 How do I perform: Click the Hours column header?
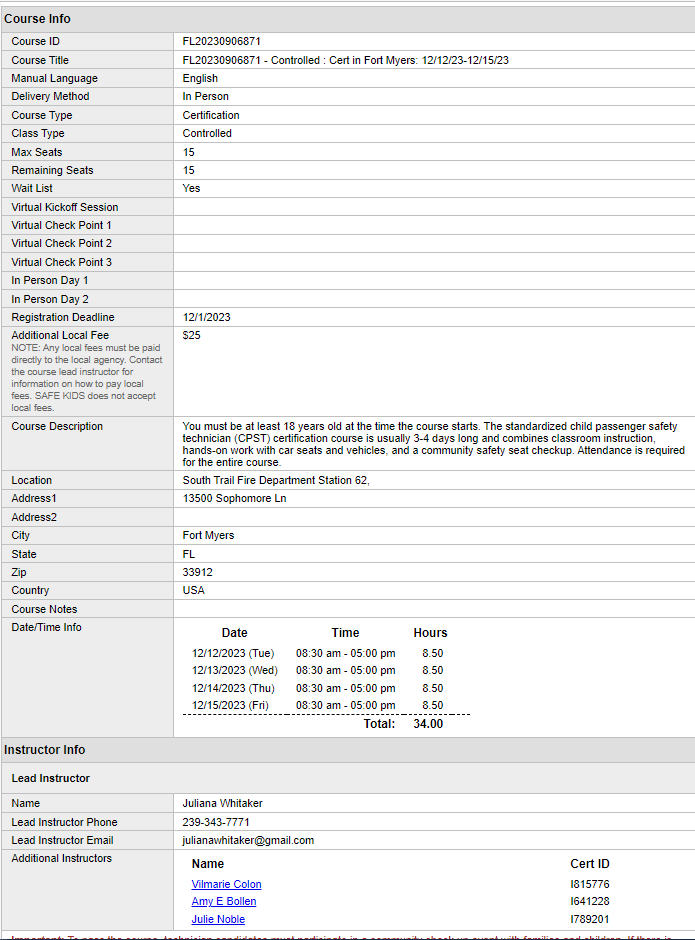point(430,633)
